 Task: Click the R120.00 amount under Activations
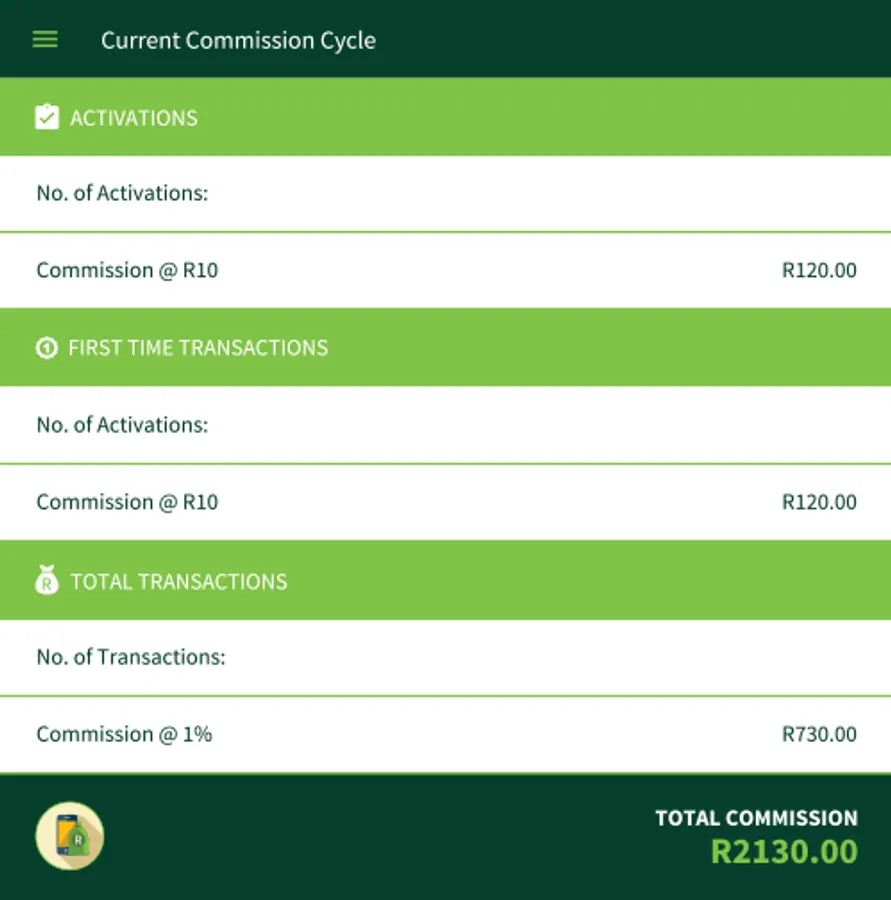click(819, 270)
